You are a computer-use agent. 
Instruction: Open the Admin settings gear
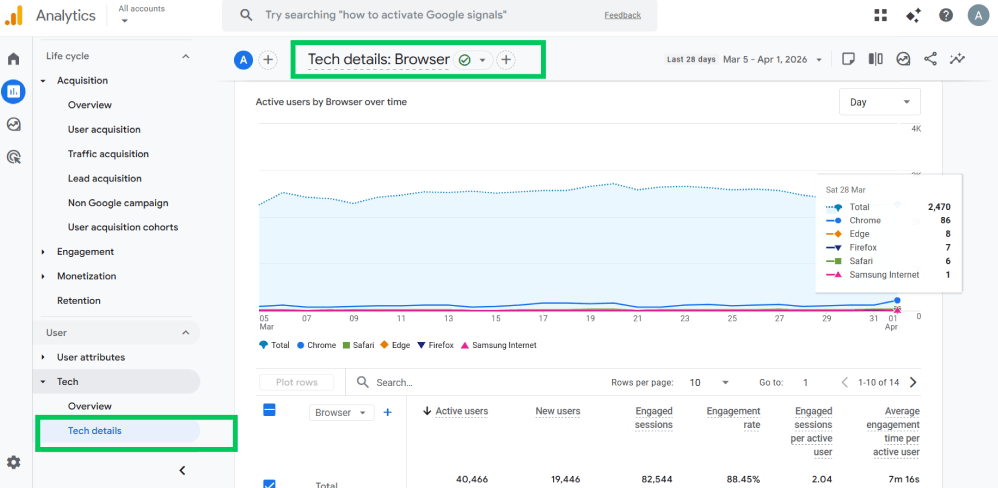click(13, 463)
